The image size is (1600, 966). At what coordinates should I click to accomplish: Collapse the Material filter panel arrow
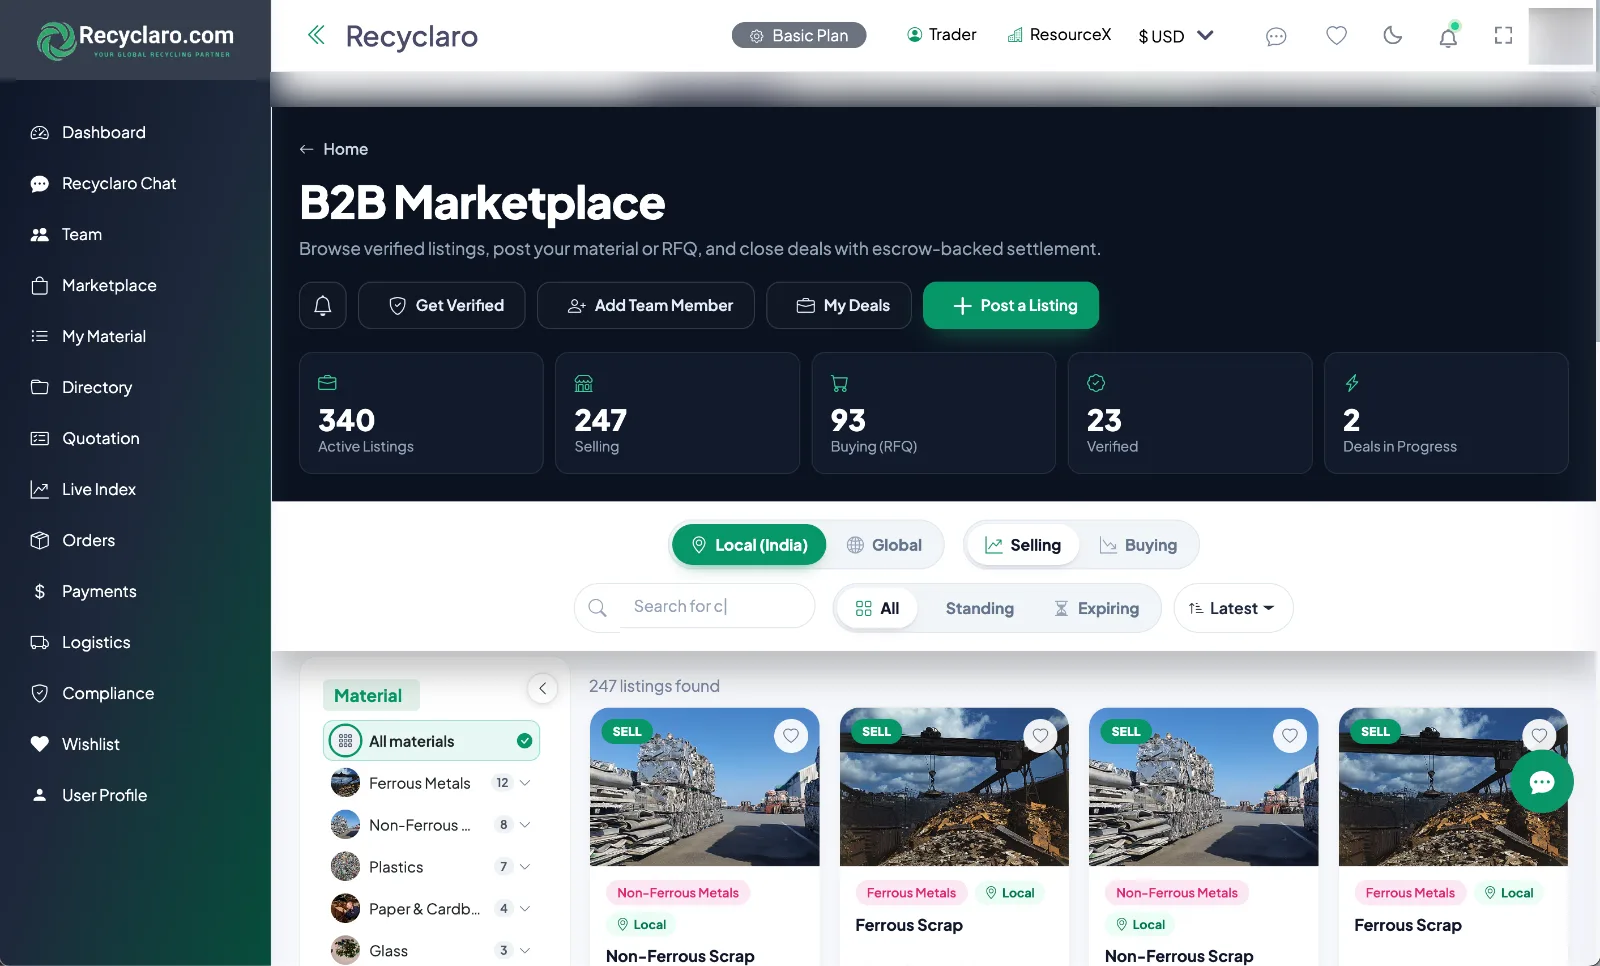(x=542, y=688)
